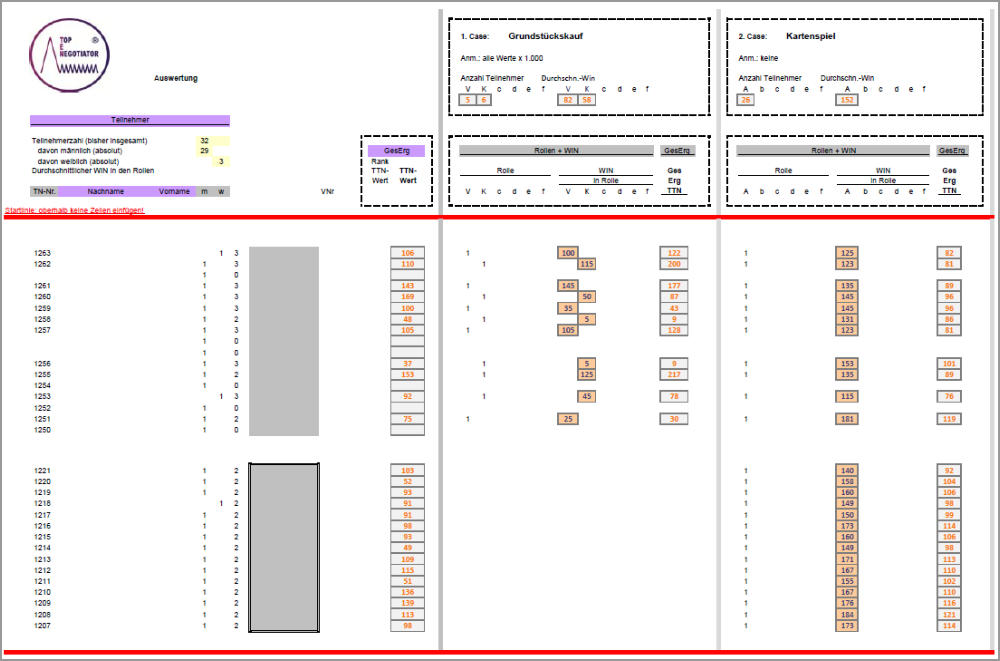
Task: Click the Auswertung title text
Action: click(176, 78)
